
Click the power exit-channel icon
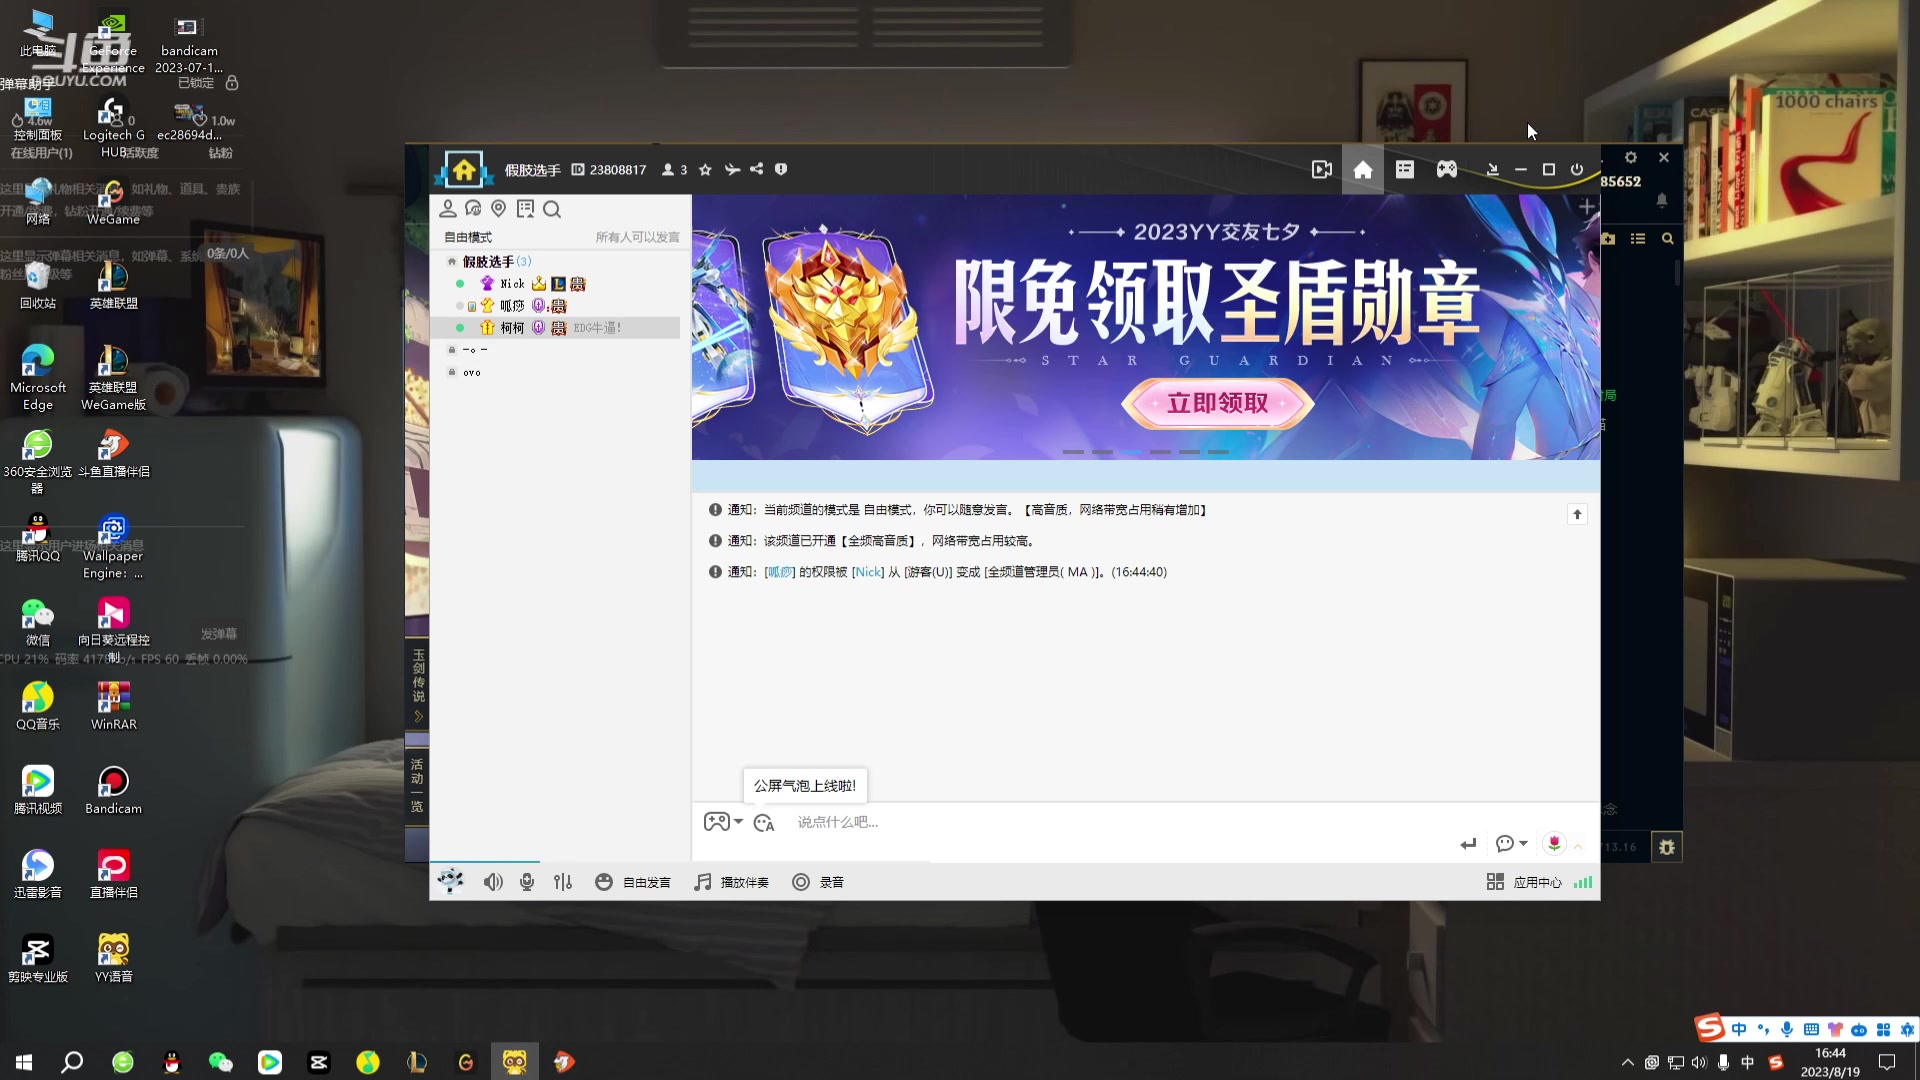(x=1577, y=170)
